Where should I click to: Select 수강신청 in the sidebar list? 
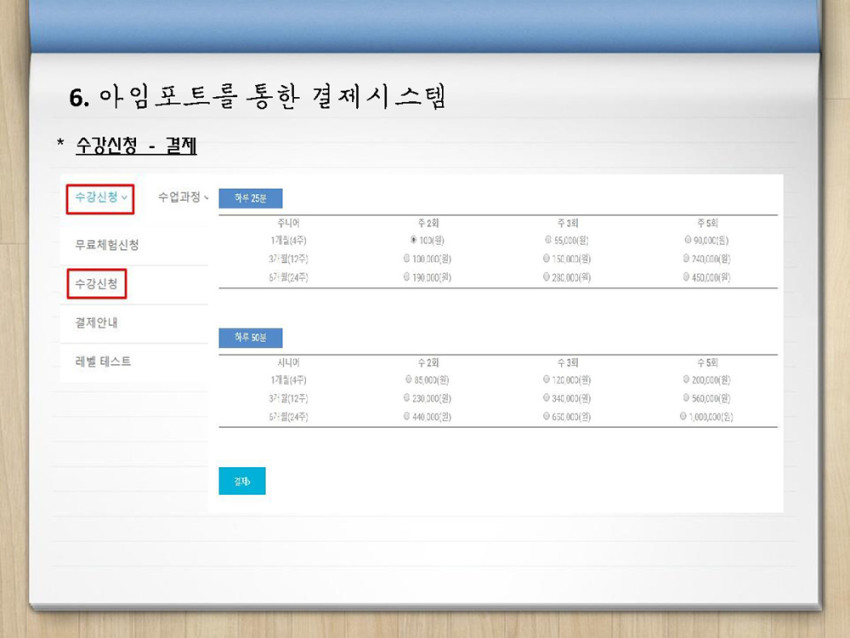pos(96,283)
